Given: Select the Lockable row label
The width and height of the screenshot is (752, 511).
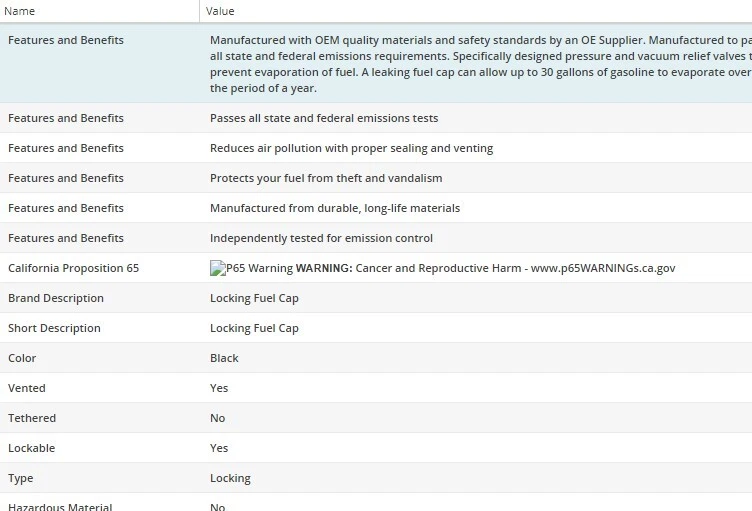Looking at the screenshot, I should pos(31,448).
